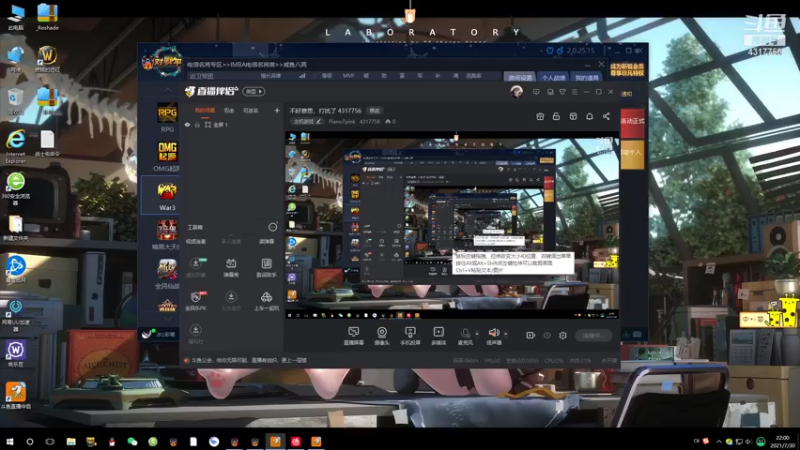Viewport: 800px width, 450px height.
Task: Add a 摄像头 camera source
Action: click(382, 336)
